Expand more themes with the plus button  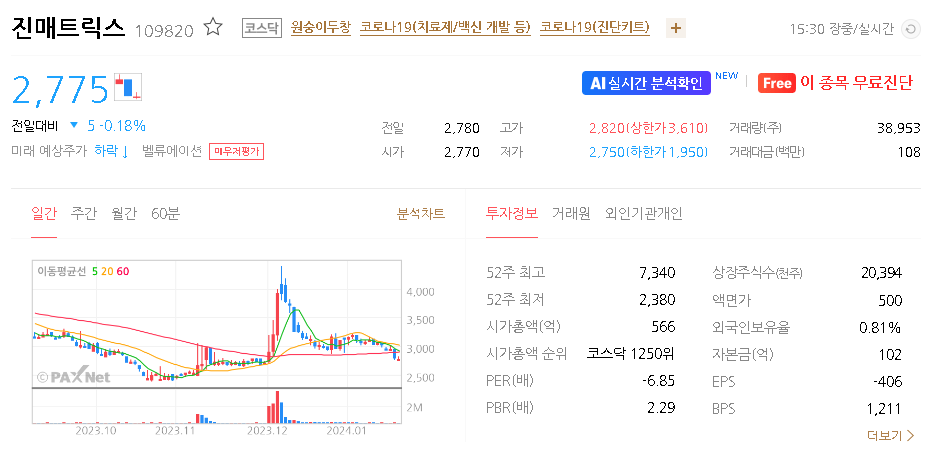point(675,28)
